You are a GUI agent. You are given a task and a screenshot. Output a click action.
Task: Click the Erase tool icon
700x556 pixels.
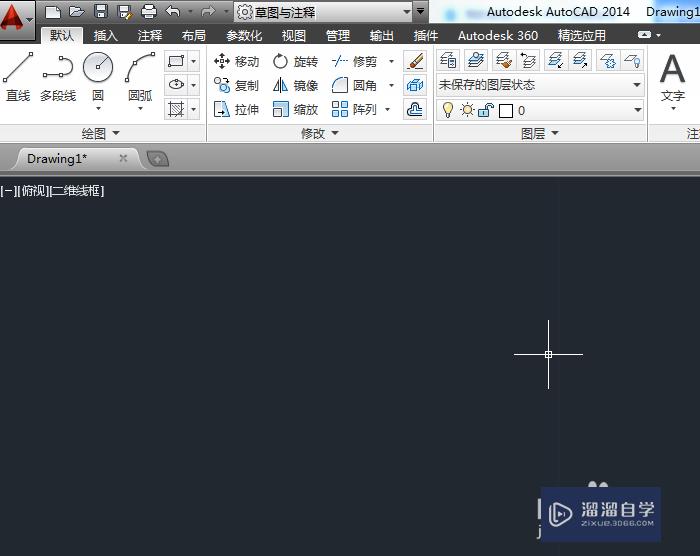pos(415,61)
